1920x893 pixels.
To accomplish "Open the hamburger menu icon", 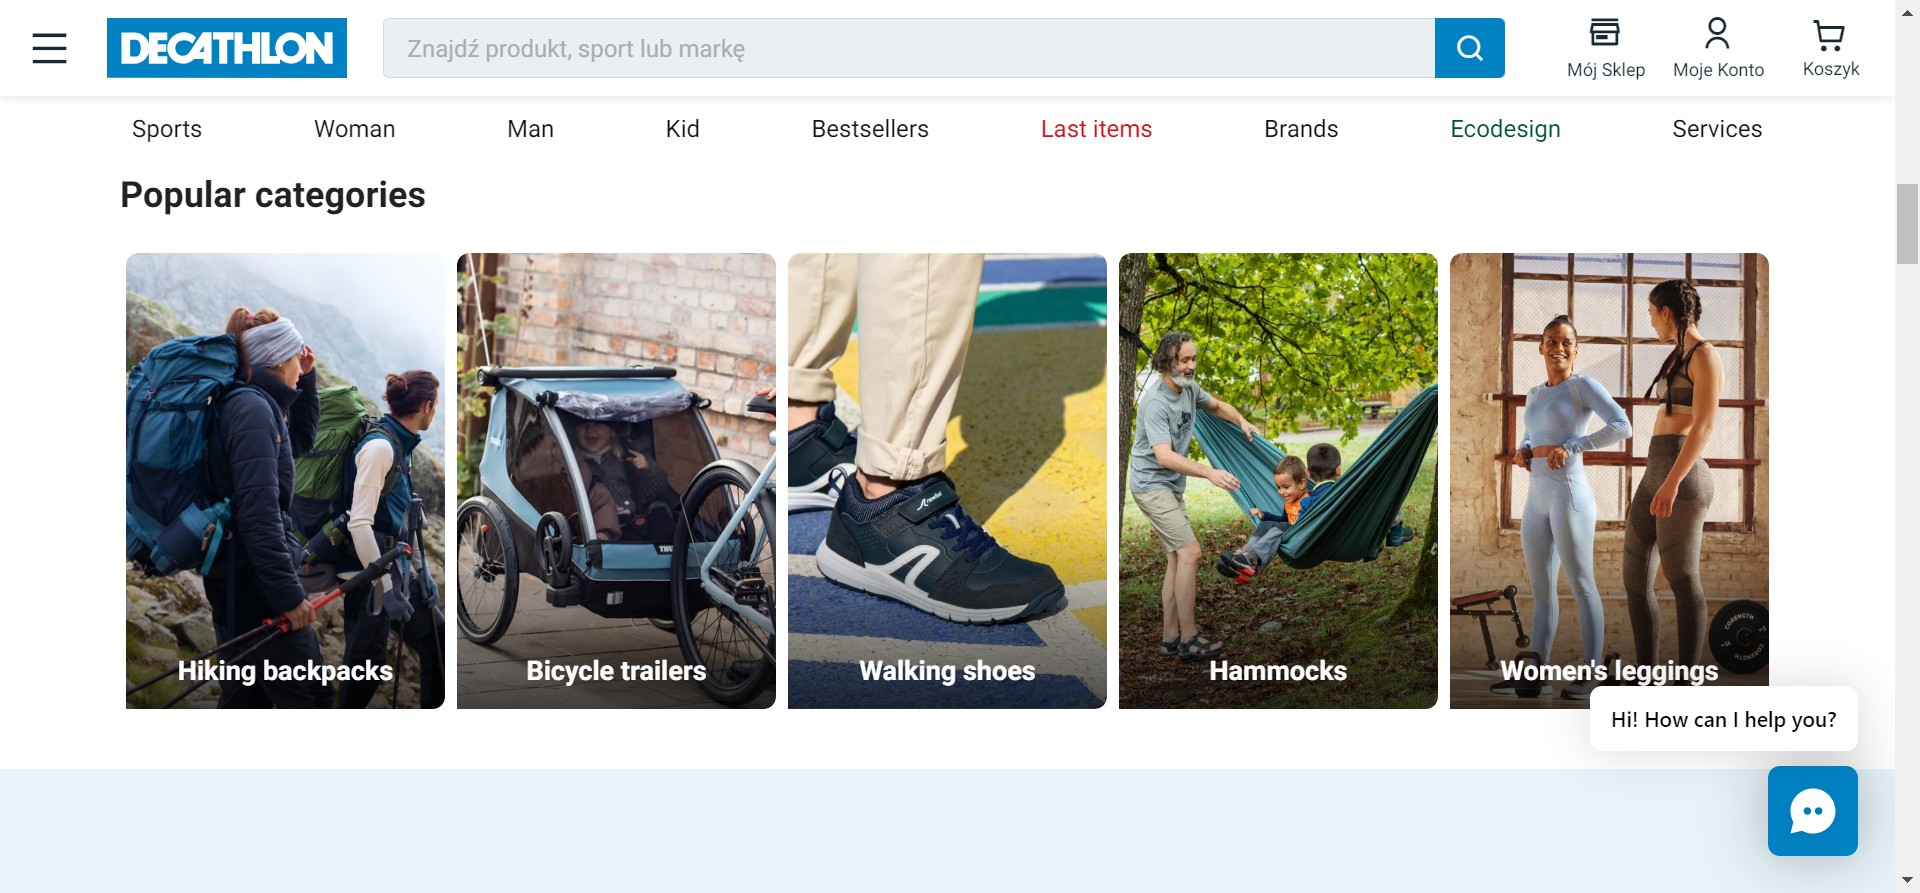I will click(49, 48).
